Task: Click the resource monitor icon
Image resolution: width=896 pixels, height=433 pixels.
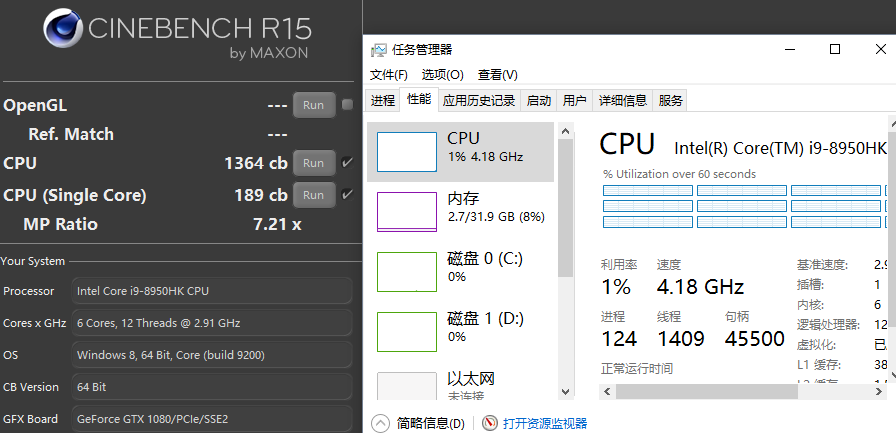Action: (x=490, y=424)
